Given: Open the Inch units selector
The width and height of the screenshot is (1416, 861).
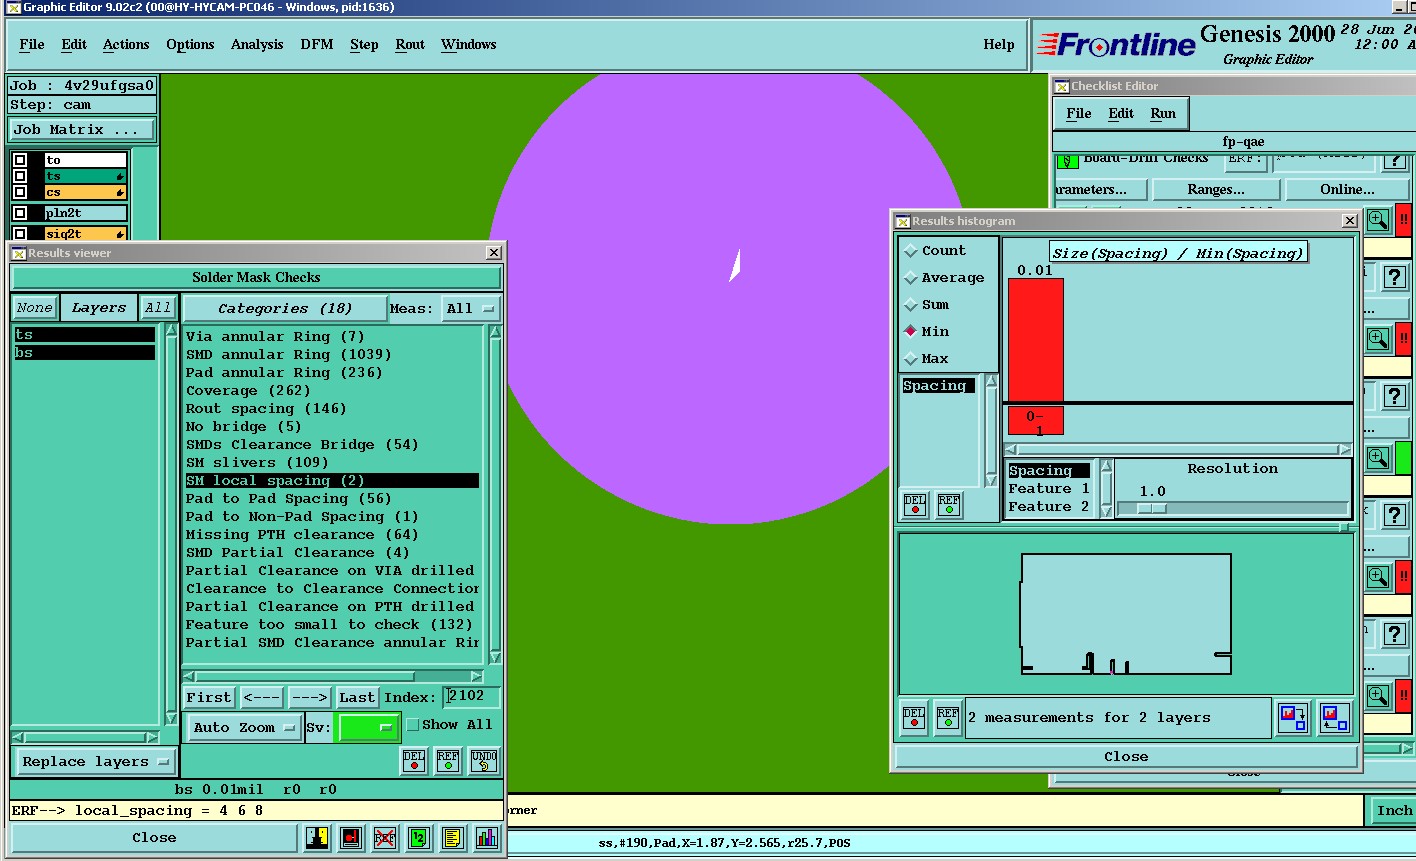Looking at the screenshot, I should pos(1392,811).
